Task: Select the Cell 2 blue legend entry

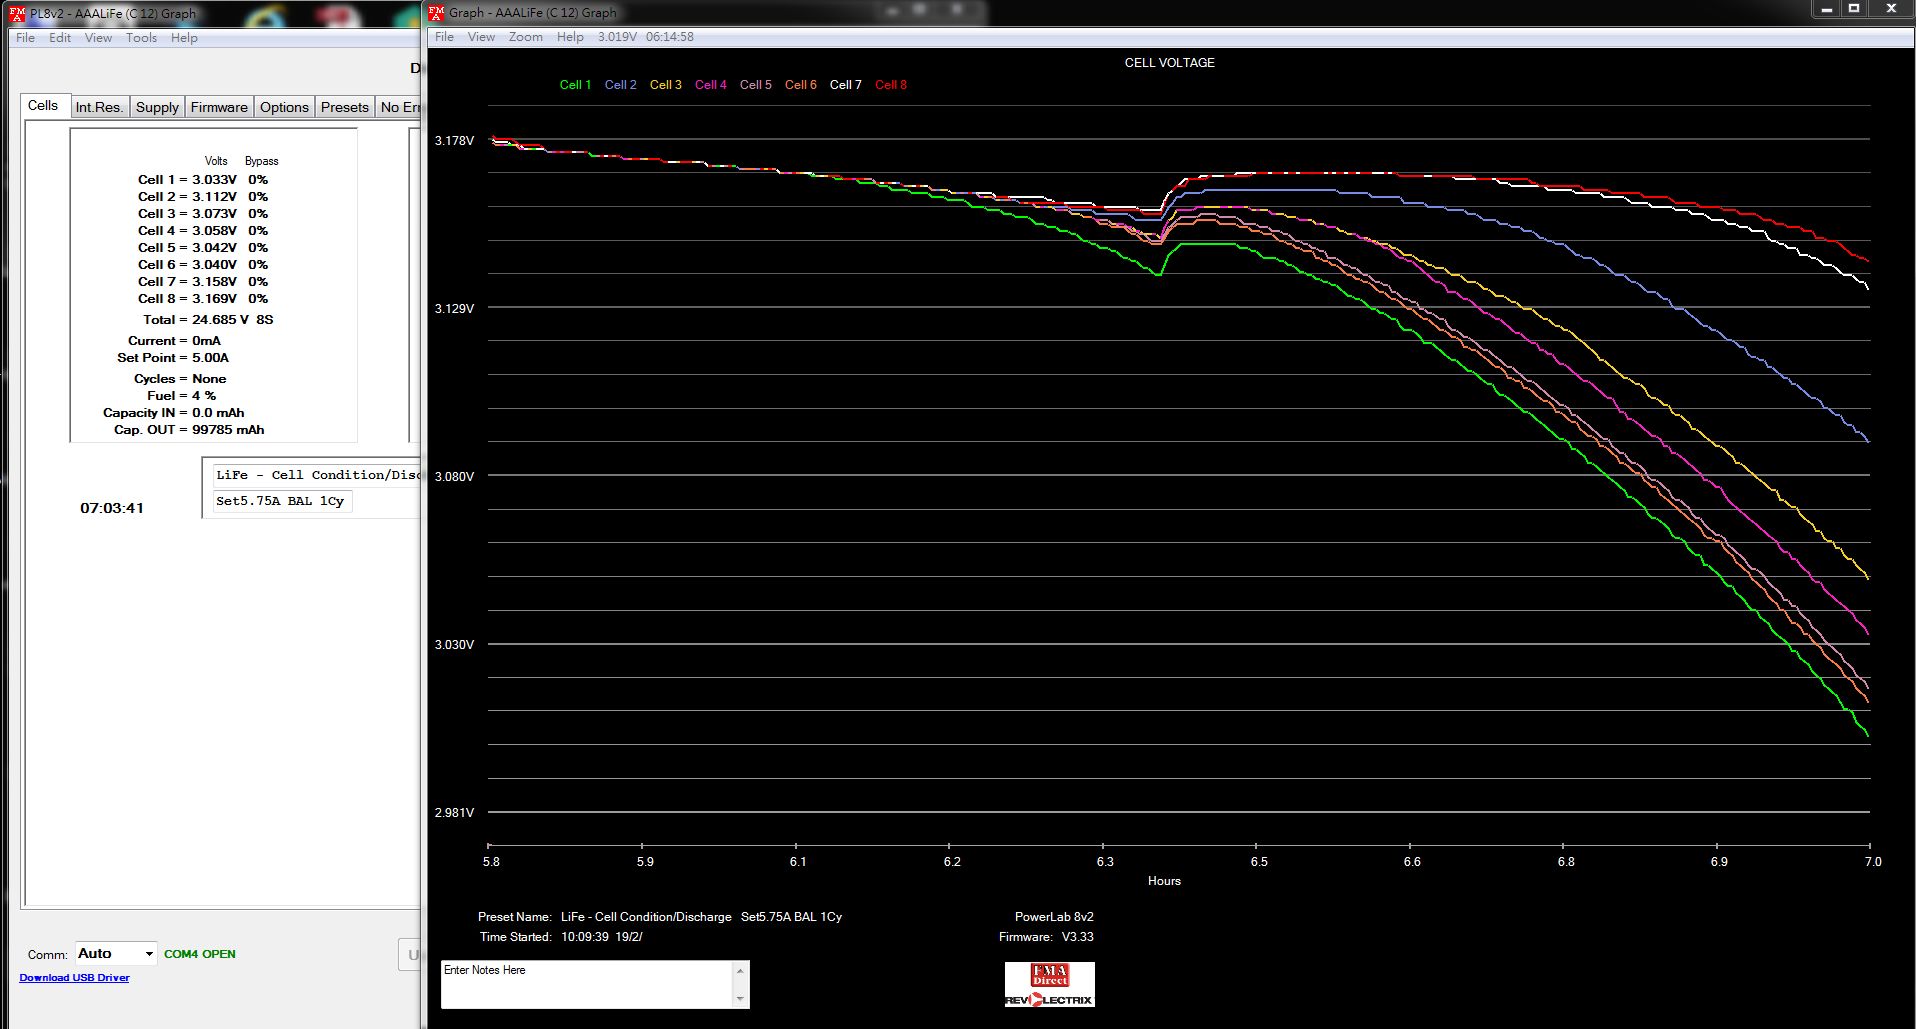Action: (x=620, y=85)
